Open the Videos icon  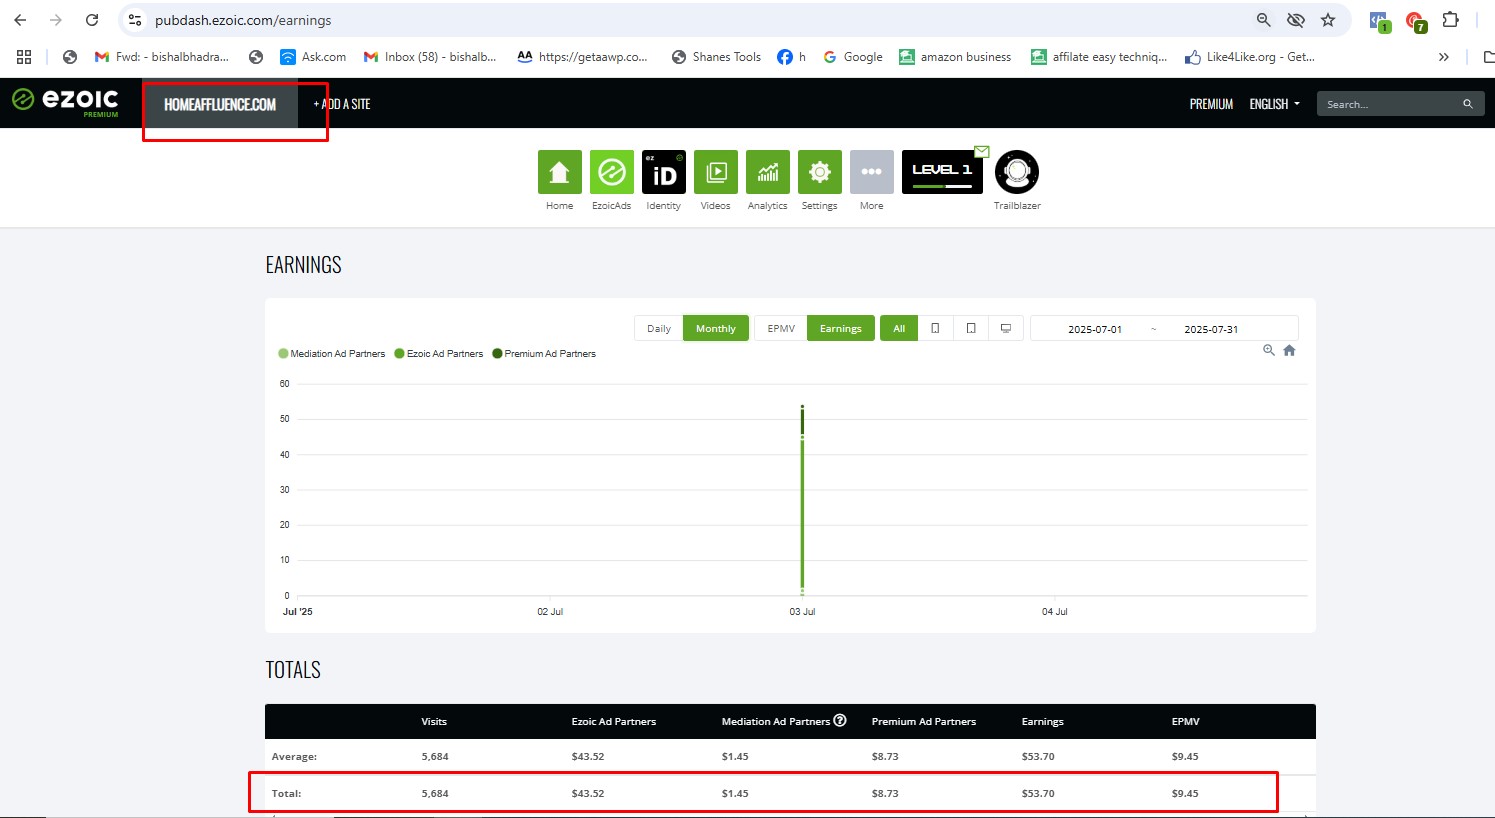pos(716,172)
